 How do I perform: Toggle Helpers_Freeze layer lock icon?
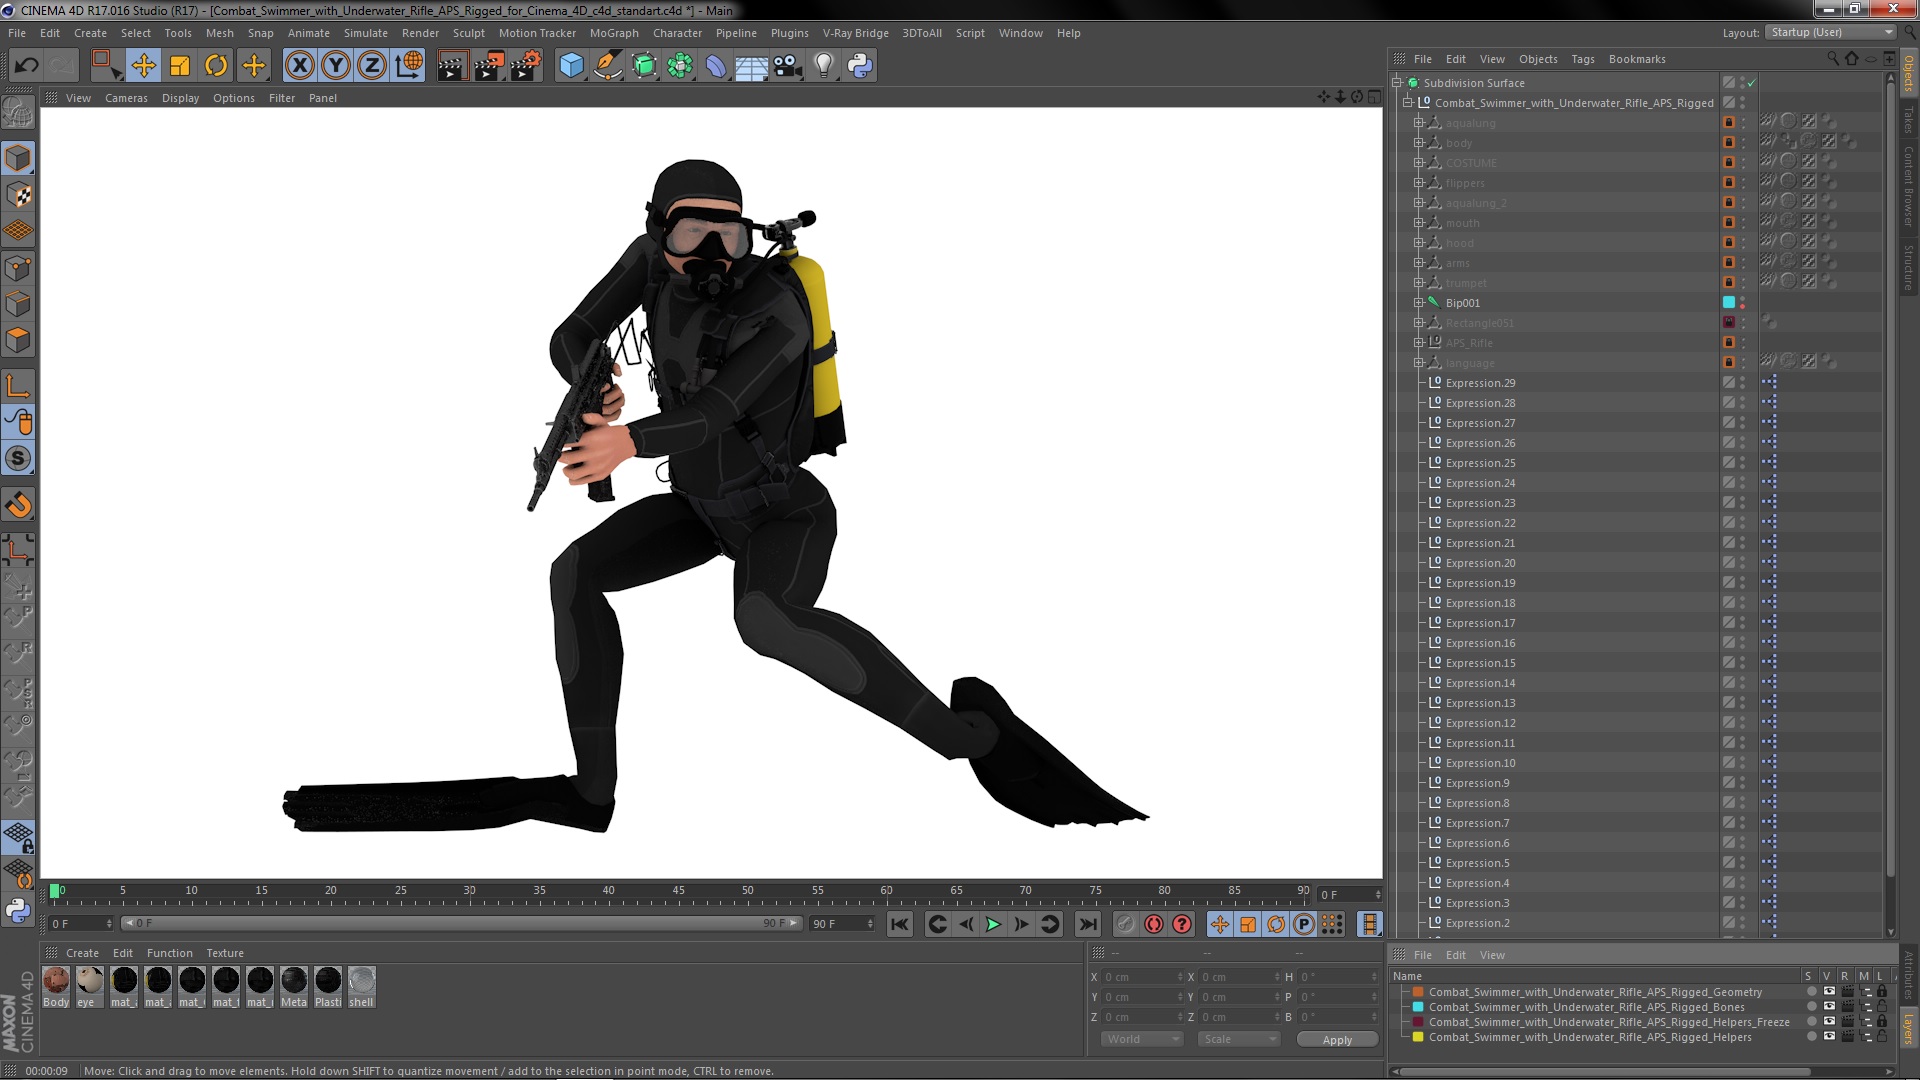[x=1881, y=1022]
